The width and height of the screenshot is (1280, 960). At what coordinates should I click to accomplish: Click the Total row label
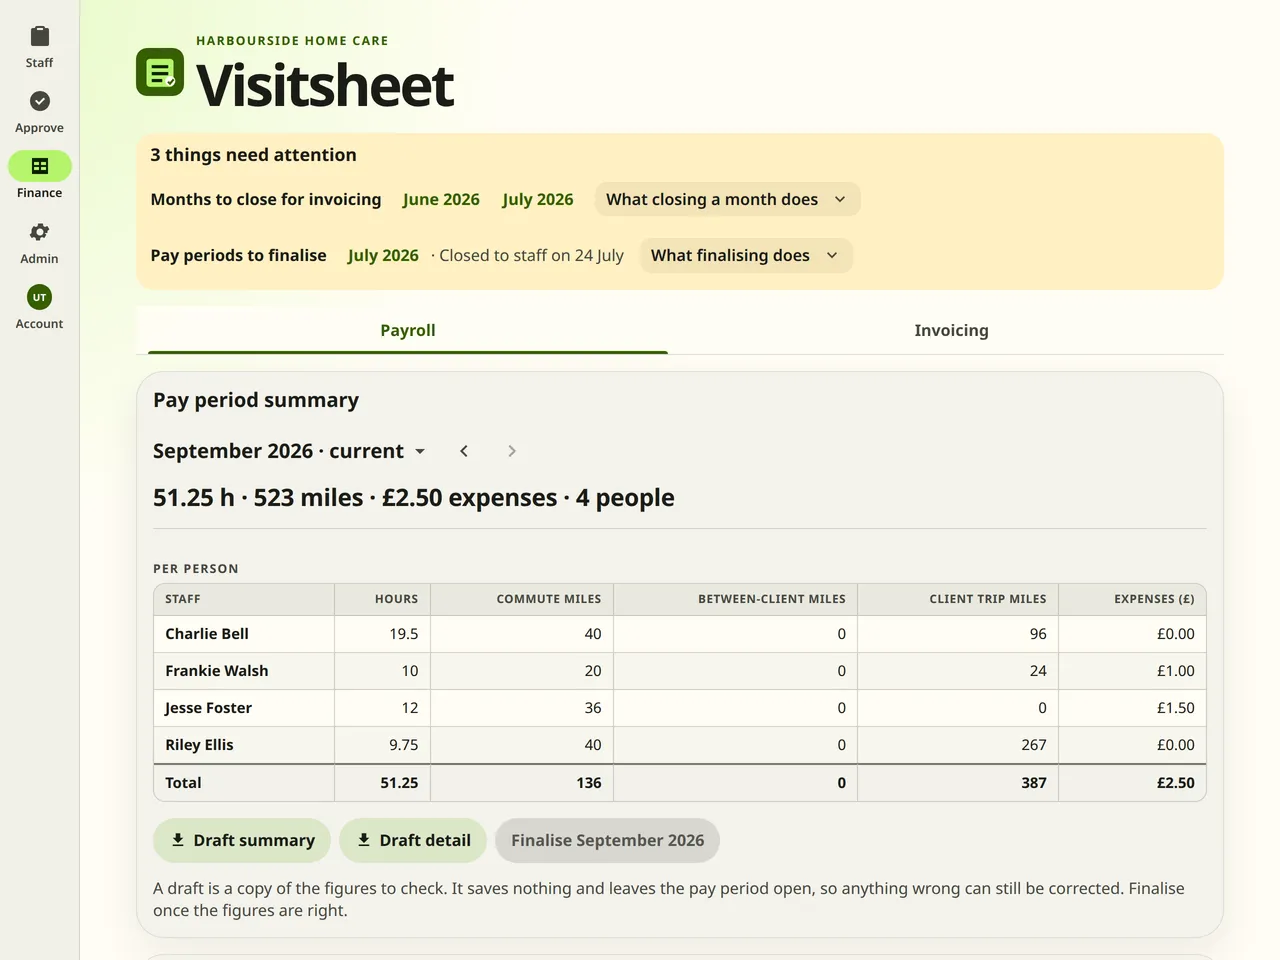[183, 783]
